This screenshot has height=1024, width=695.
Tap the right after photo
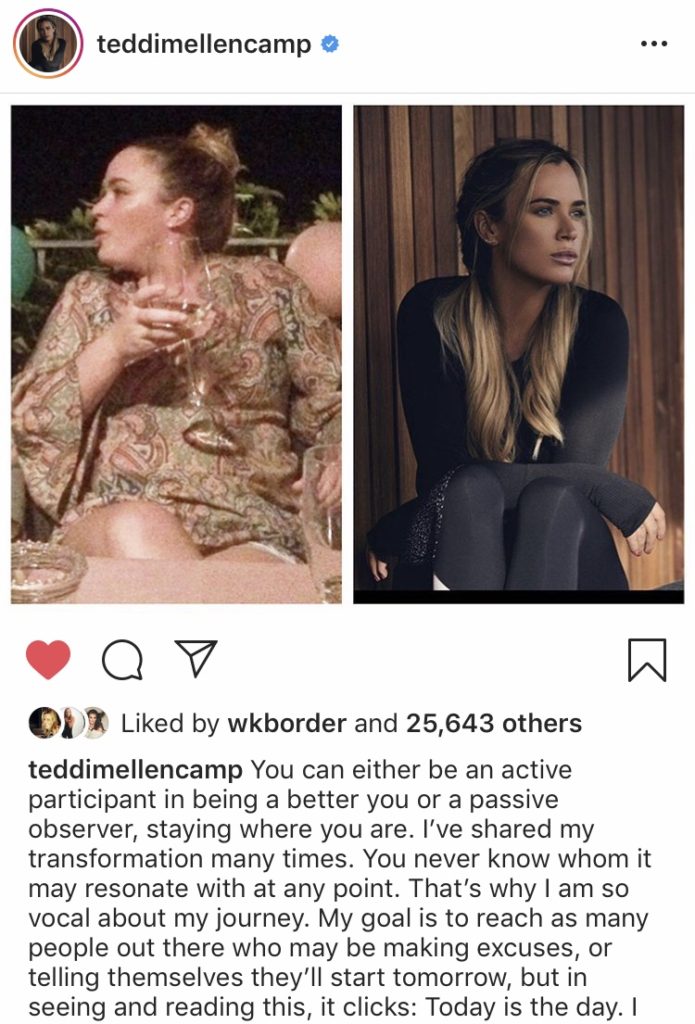point(519,354)
